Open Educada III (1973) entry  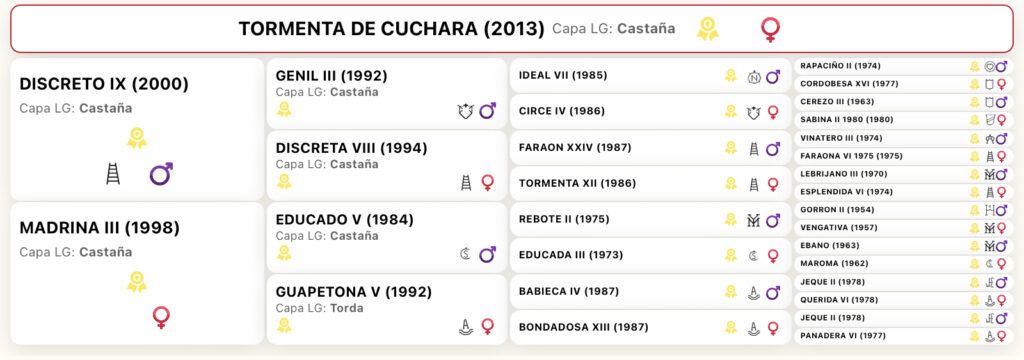(x=650, y=255)
